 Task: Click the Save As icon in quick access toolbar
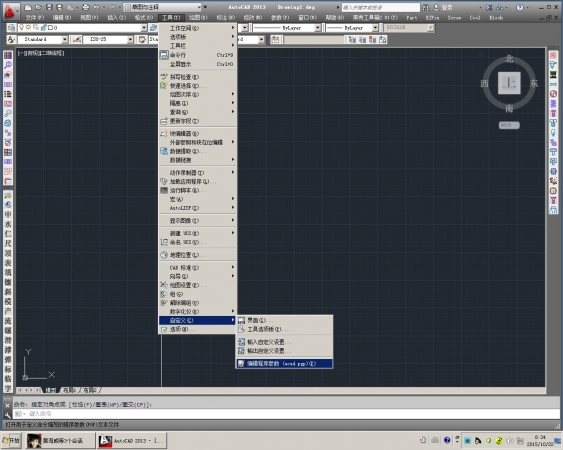[60, 7]
